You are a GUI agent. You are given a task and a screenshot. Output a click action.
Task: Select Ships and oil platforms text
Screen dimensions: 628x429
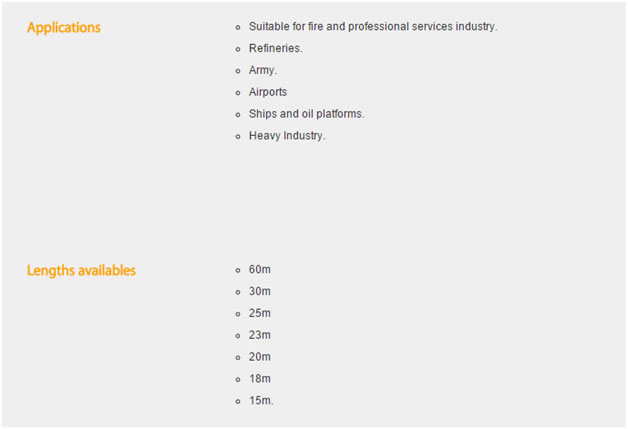[x=306, y=114]
